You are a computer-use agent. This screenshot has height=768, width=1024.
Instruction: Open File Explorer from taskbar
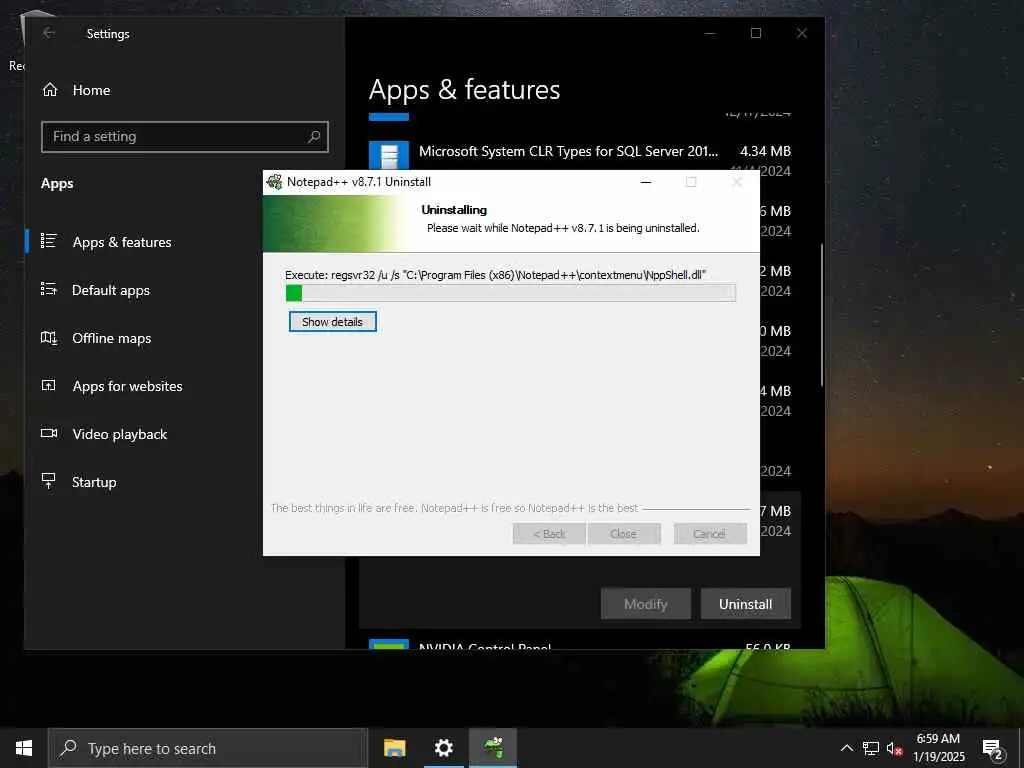(x=394, y=748)
